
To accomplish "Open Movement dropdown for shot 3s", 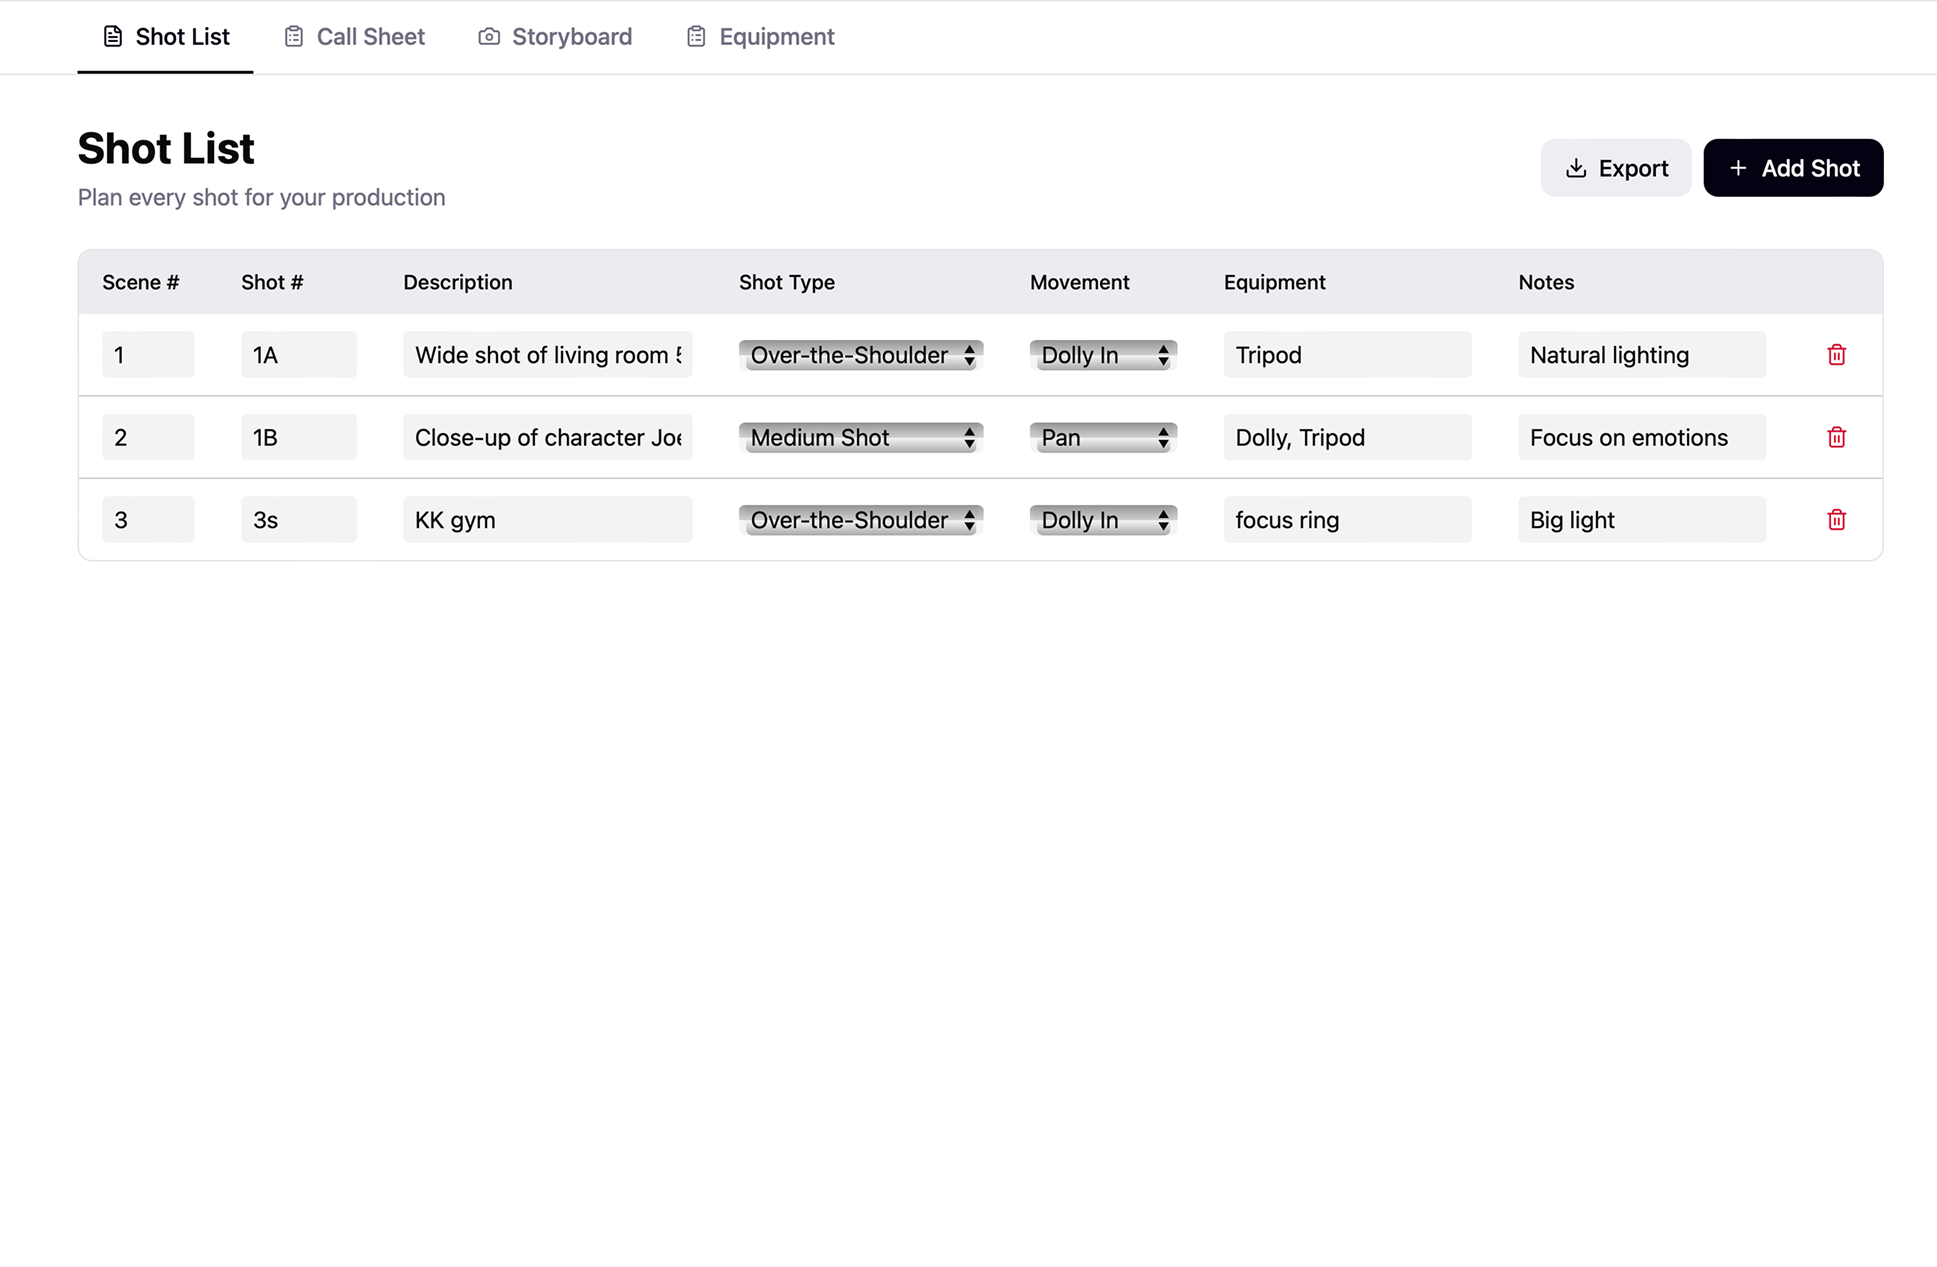I will coord(1102,520).
